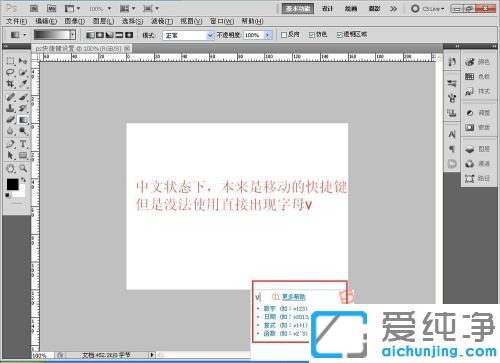Image resolution: width=500 pixels, height=363 pixels.
Task: Select the Brush tool
Action: (23, 97)
